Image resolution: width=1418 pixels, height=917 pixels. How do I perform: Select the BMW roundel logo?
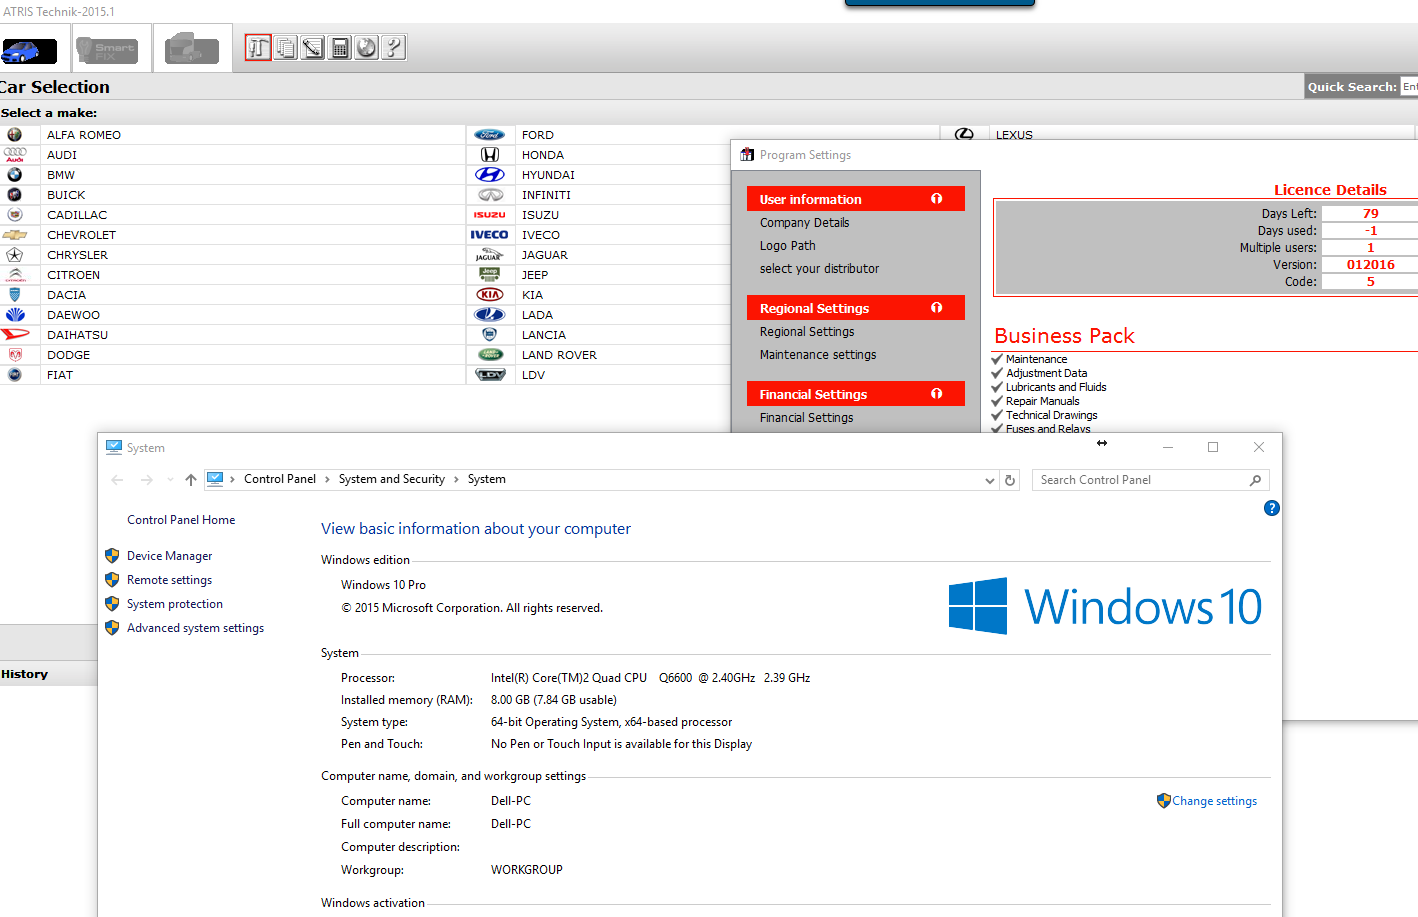click(x=15, y=175)
